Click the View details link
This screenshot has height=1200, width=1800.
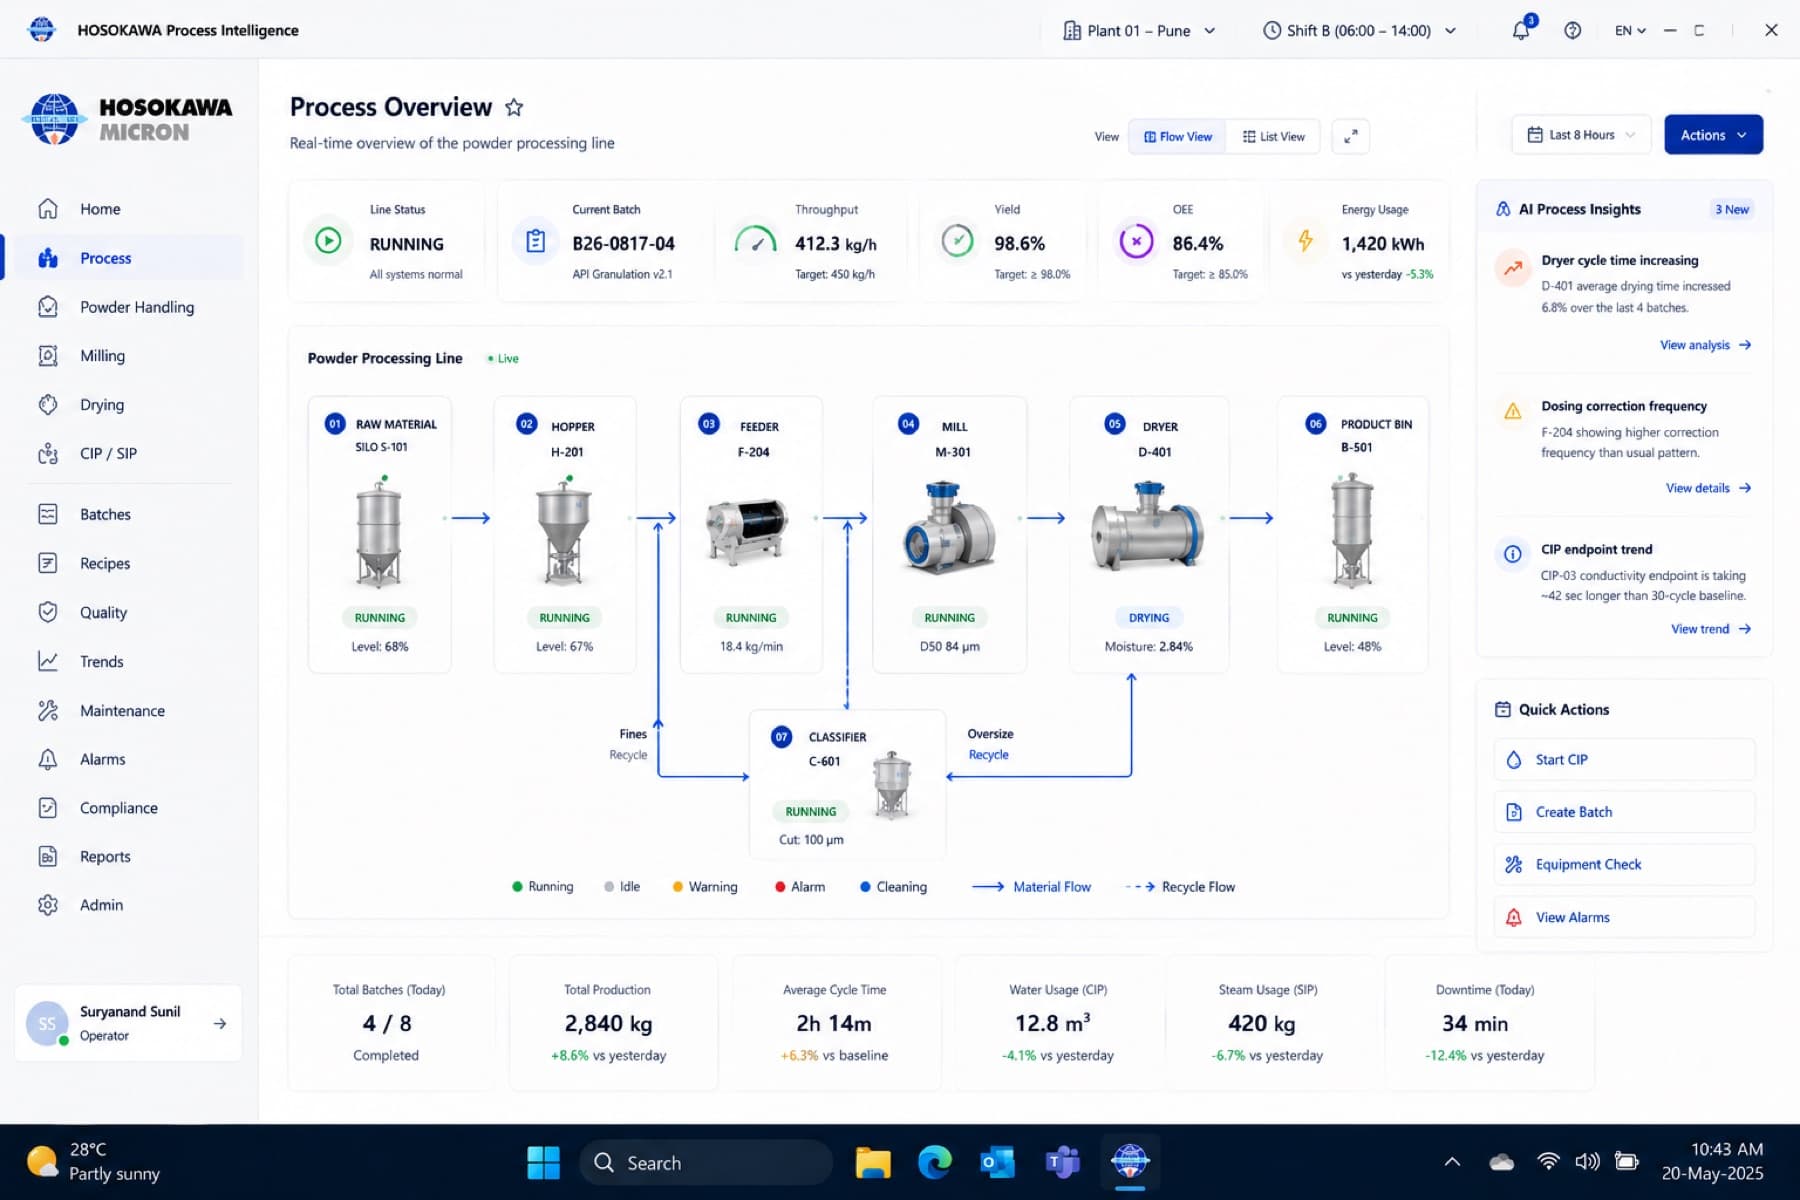click(x=1708, y=488)
